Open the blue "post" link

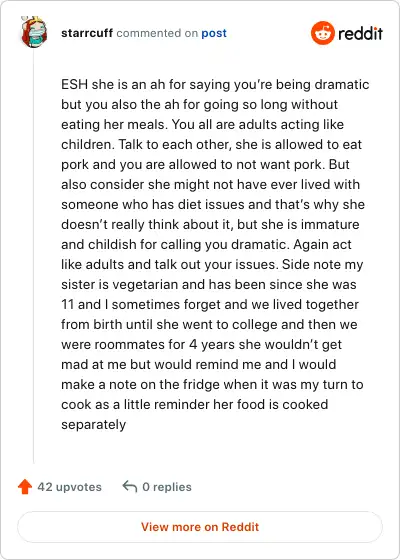click(214, 34)
